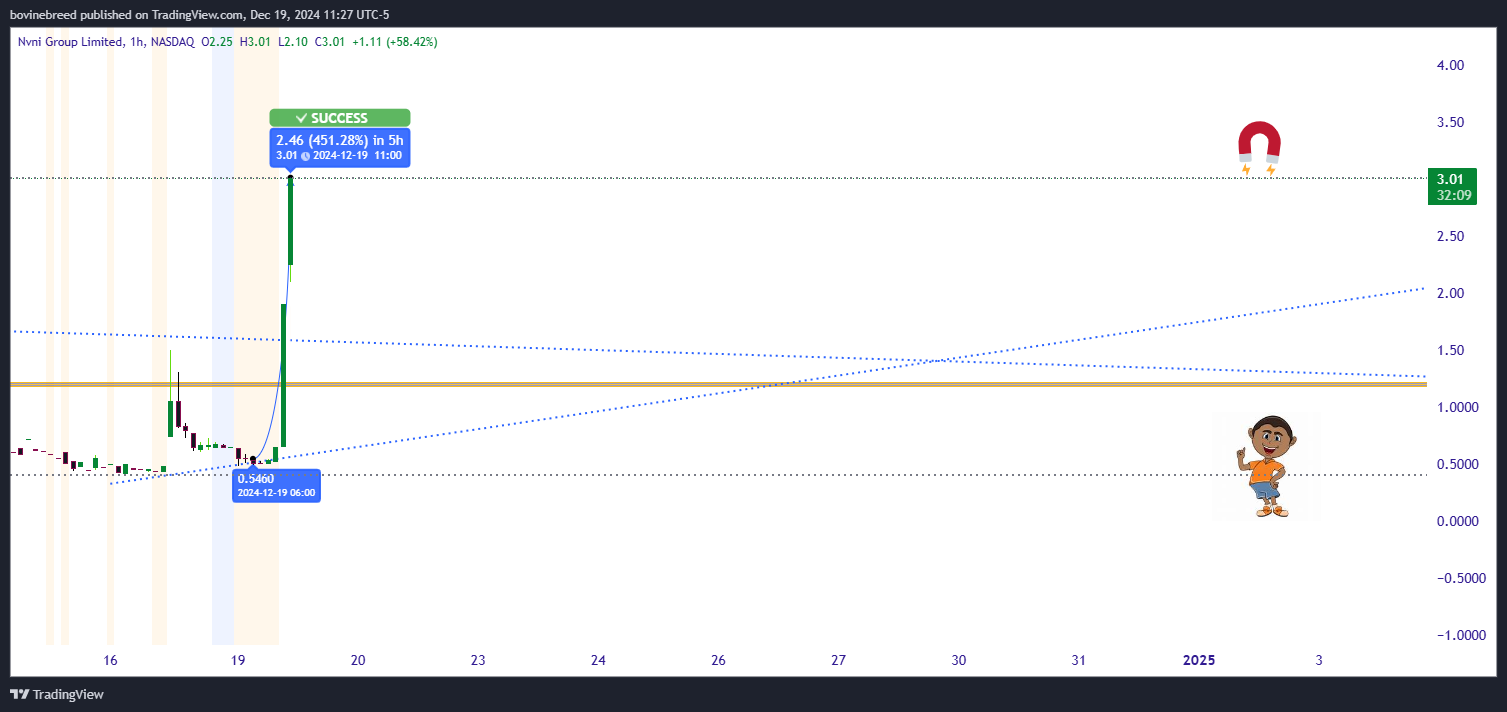Click the 0.5460 price start label
This screenshot has height=712, width=1507.
[x=277, y=485]
